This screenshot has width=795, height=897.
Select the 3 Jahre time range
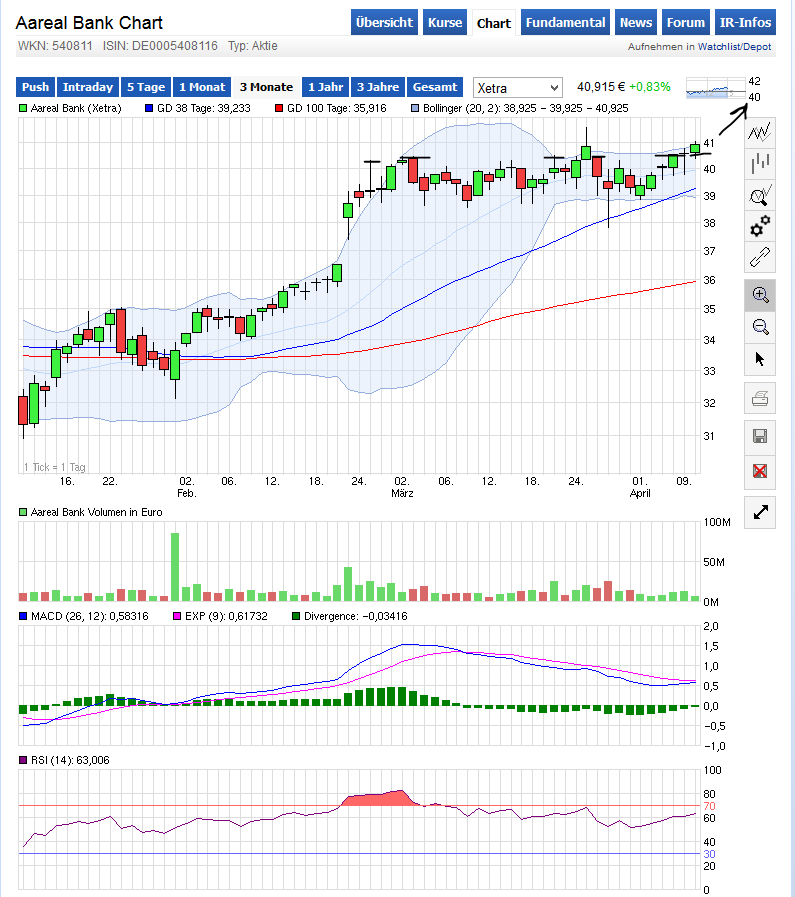[378, 87]
